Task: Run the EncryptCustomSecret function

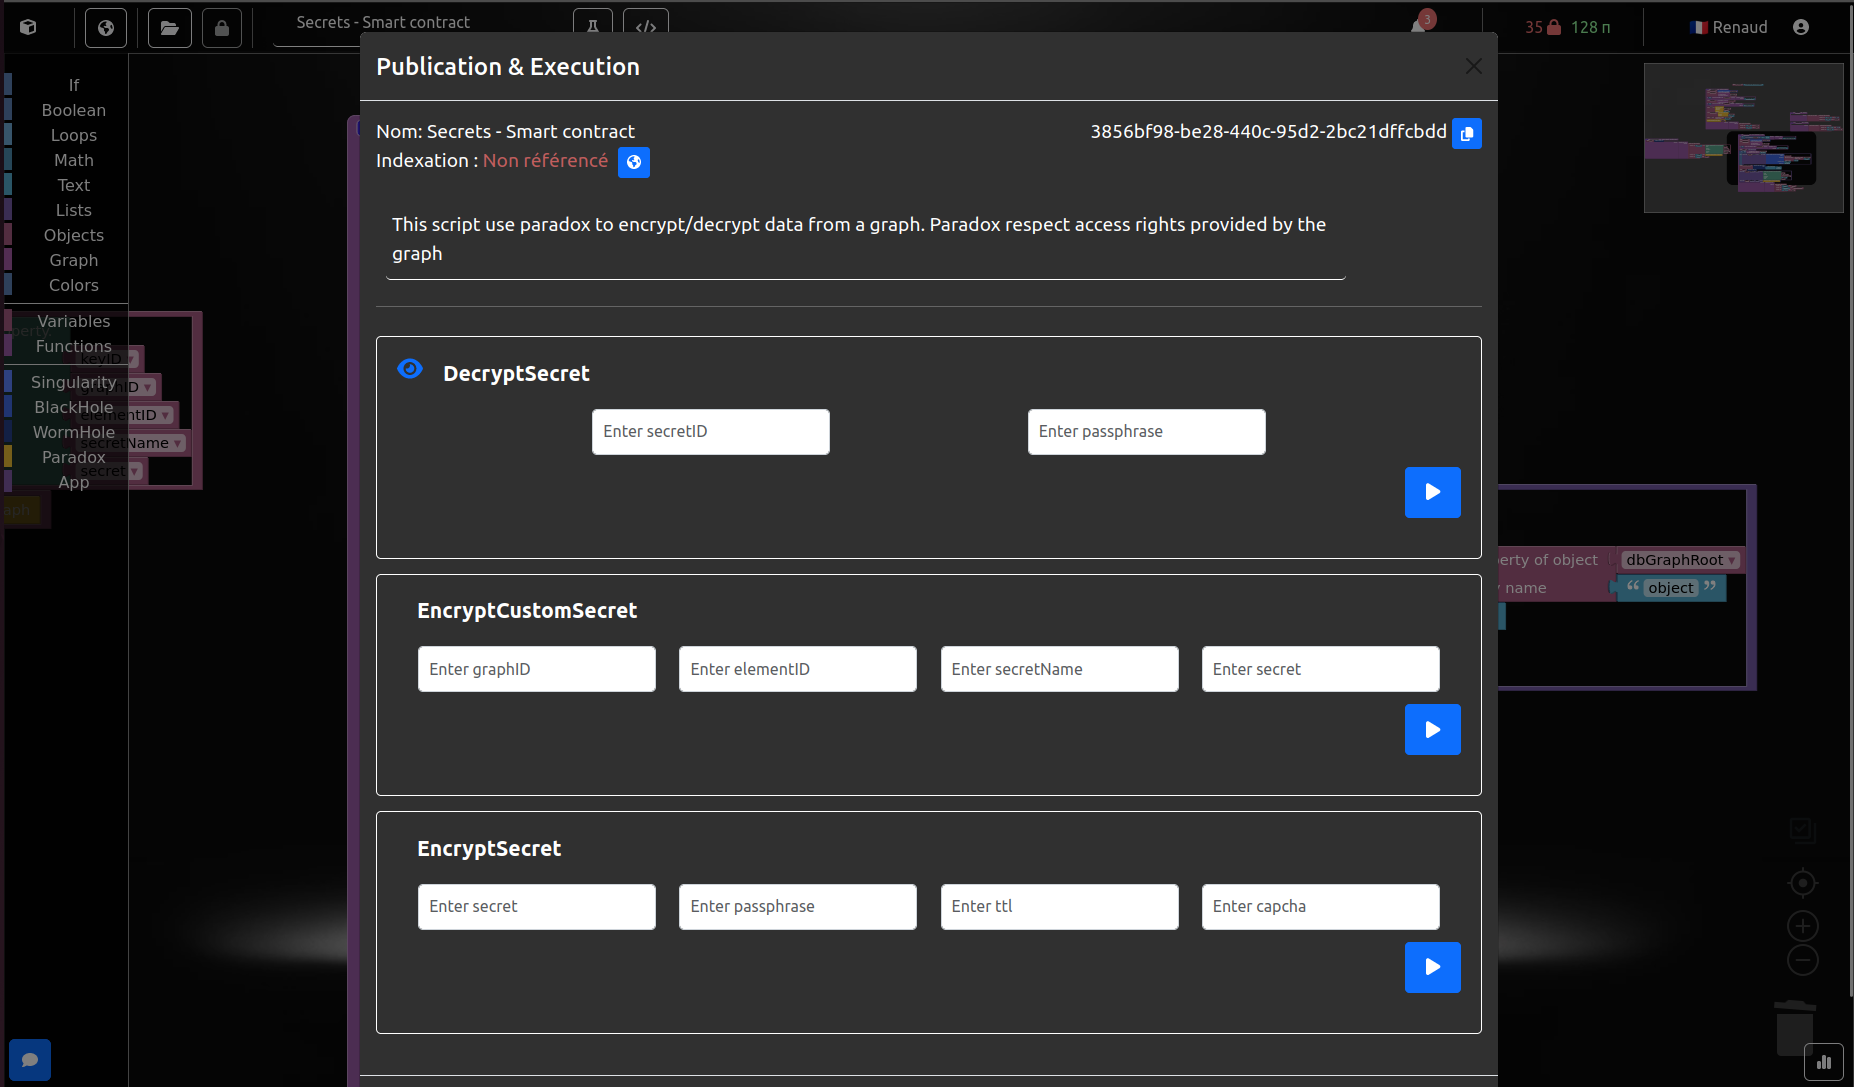Action: (1433, 730)
